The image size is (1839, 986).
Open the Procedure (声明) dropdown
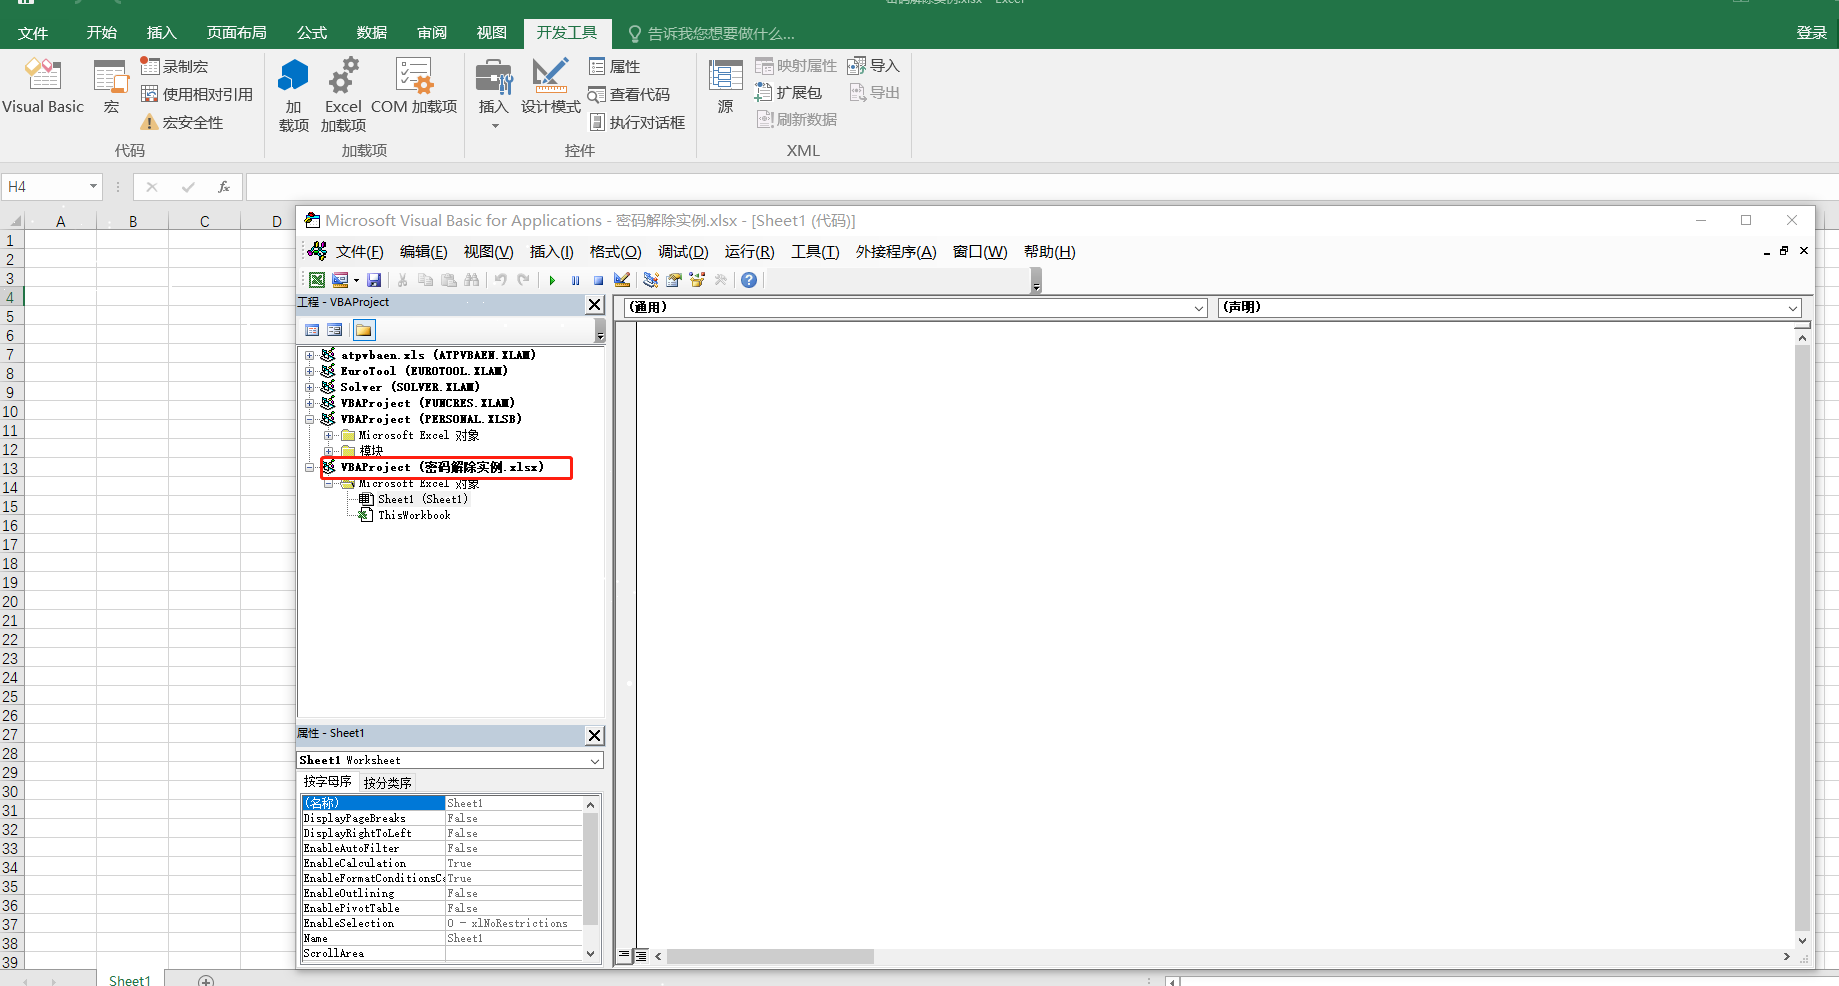[1793, 308]
